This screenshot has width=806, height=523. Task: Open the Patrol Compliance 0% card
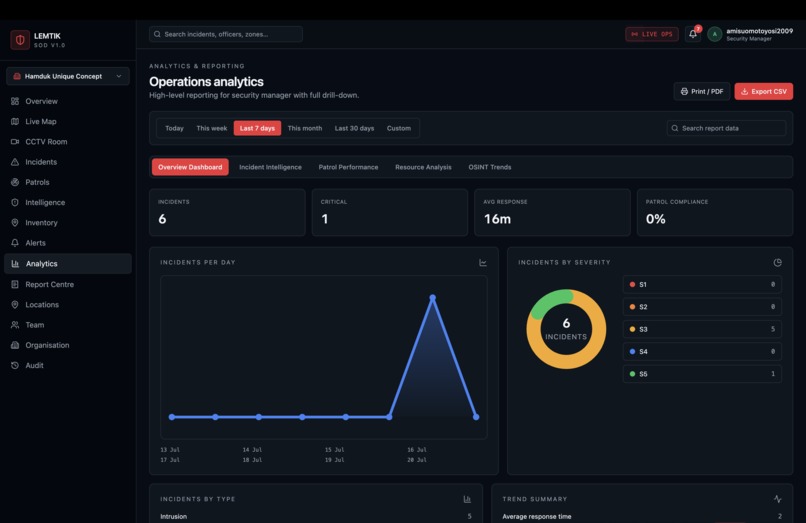[x=715, y=212]
